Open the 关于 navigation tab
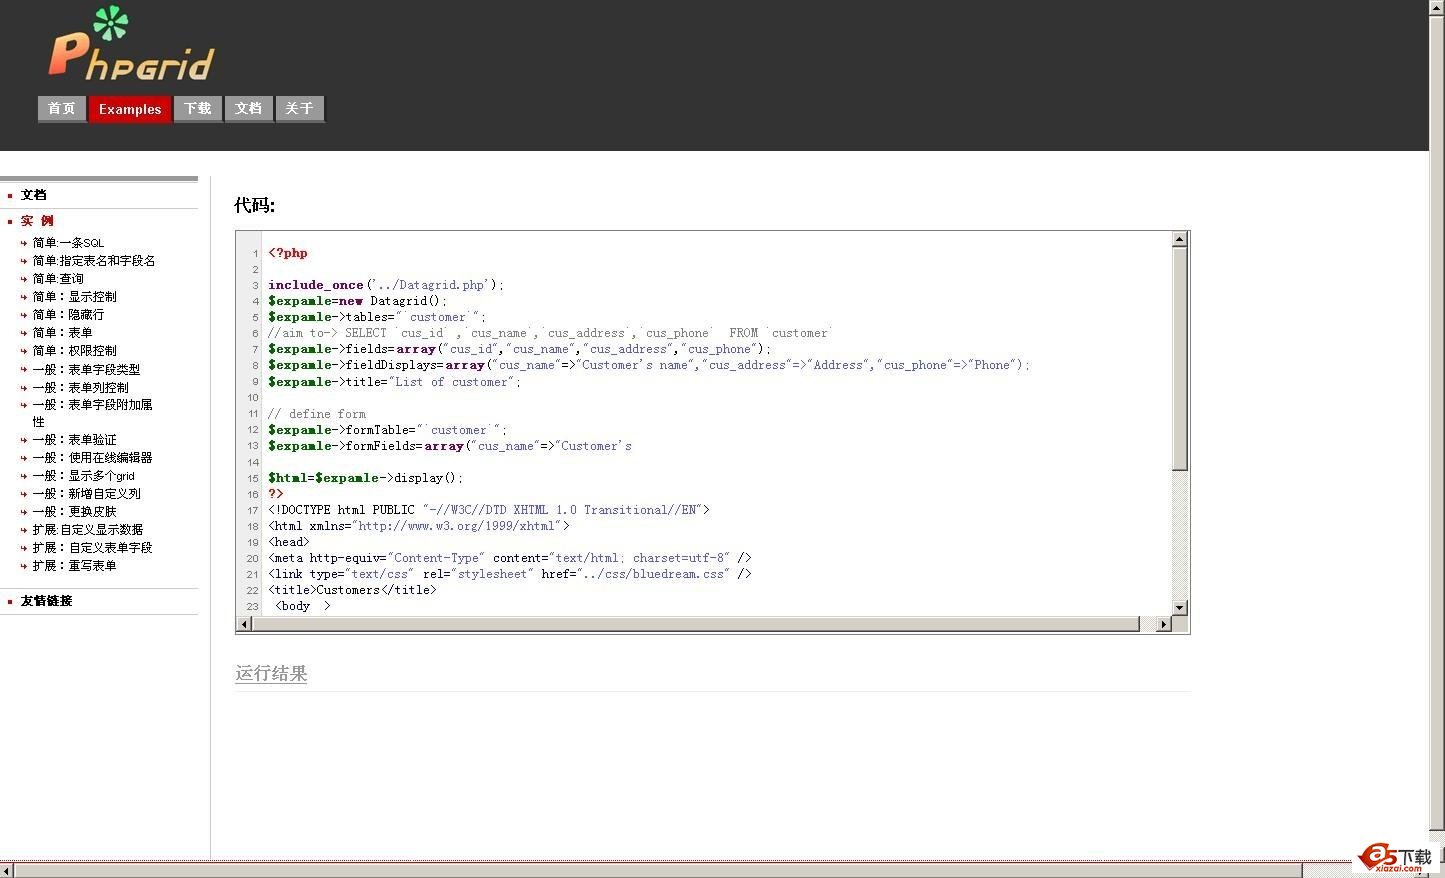1445x878 pixels. tap(299, 109)
